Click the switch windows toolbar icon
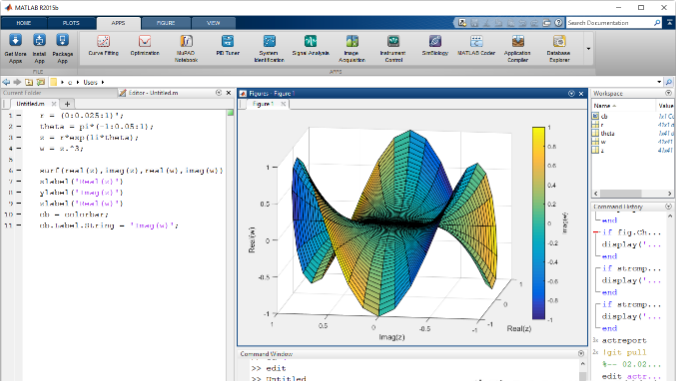This screenshot has width=678, height=381. [547, 22]
